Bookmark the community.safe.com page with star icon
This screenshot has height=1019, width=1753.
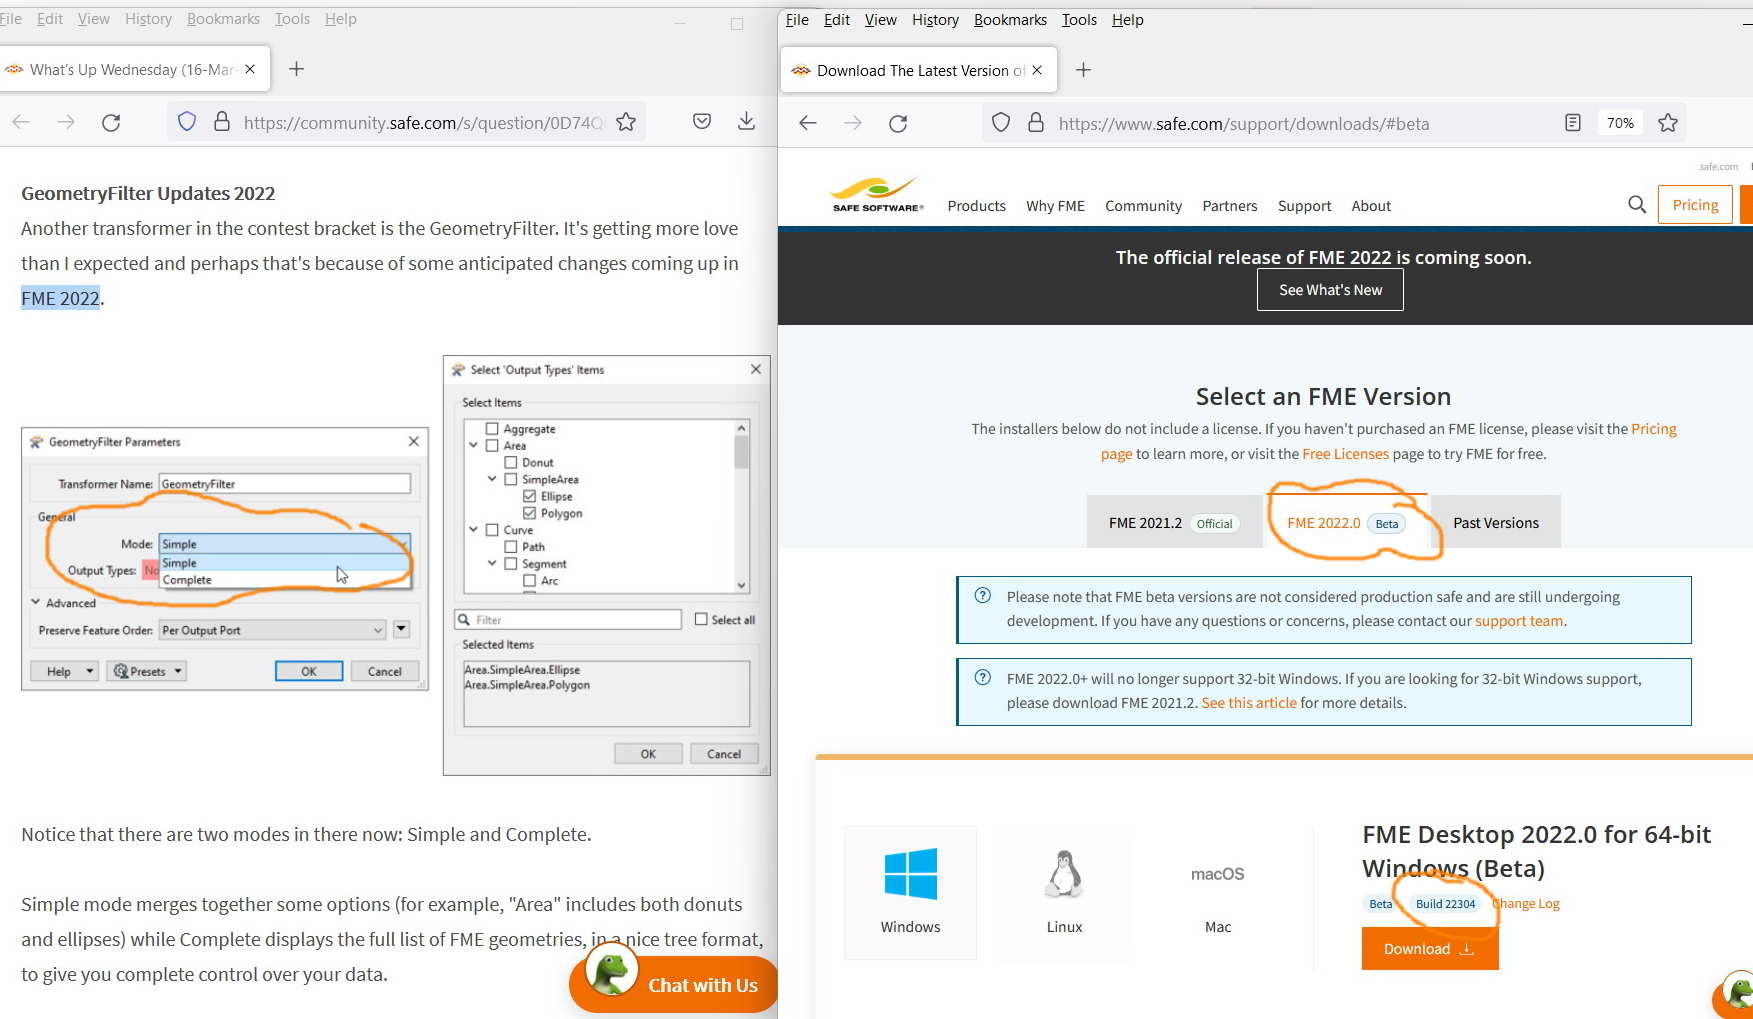click(x=626, y=122)
